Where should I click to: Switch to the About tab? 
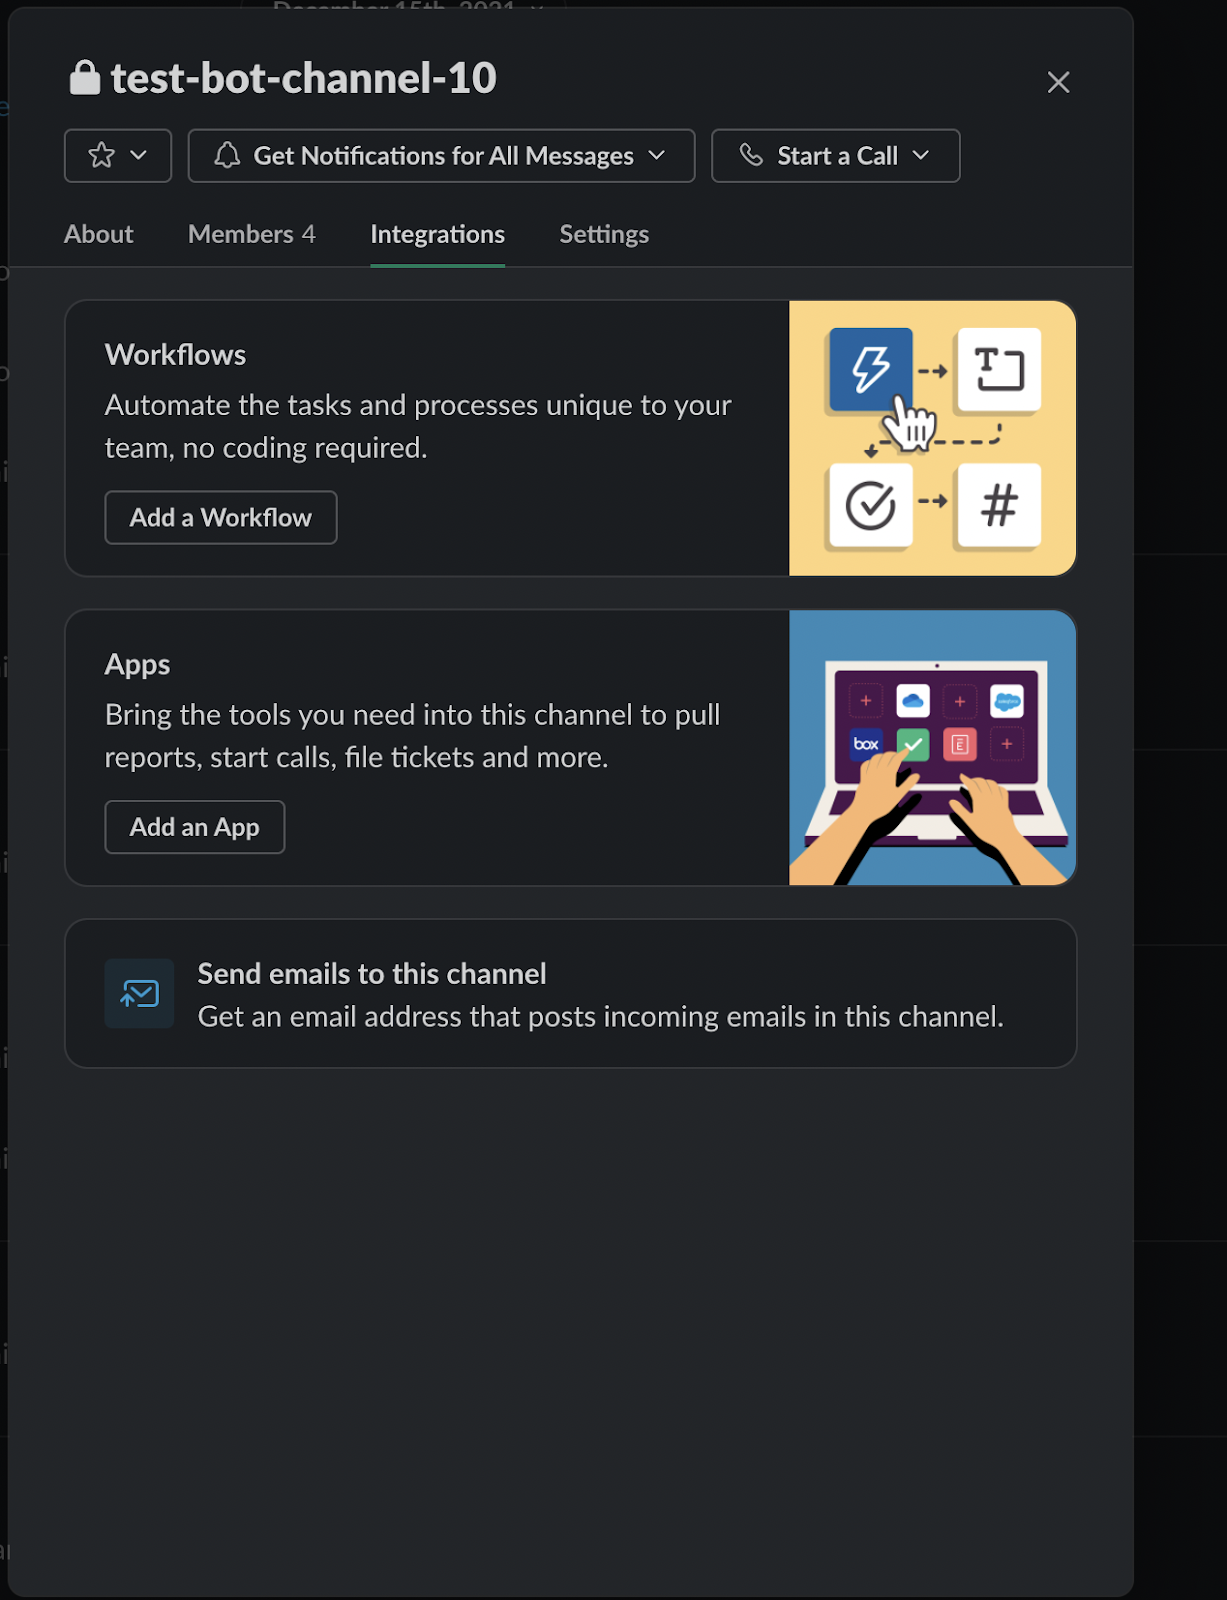tap(99, 234)
